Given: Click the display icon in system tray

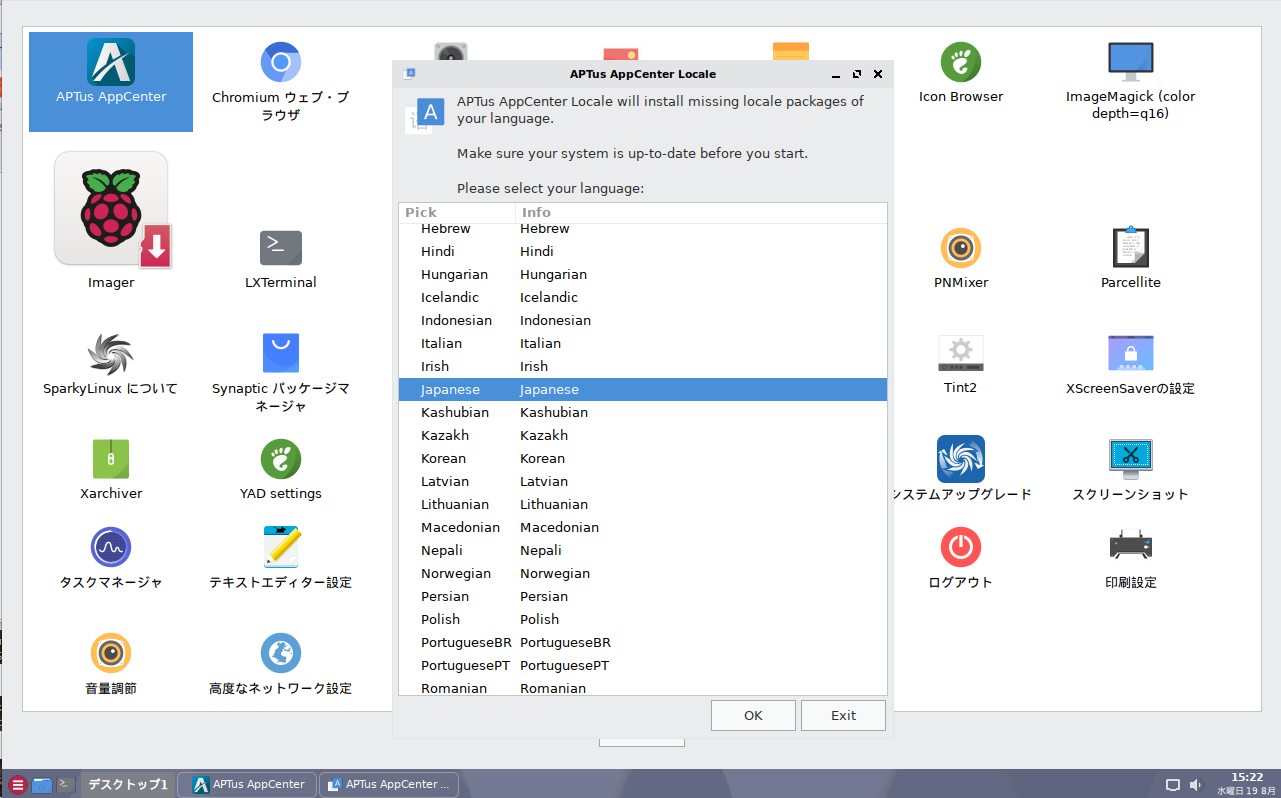Looking at the screenshot, I should point(1174,785).
